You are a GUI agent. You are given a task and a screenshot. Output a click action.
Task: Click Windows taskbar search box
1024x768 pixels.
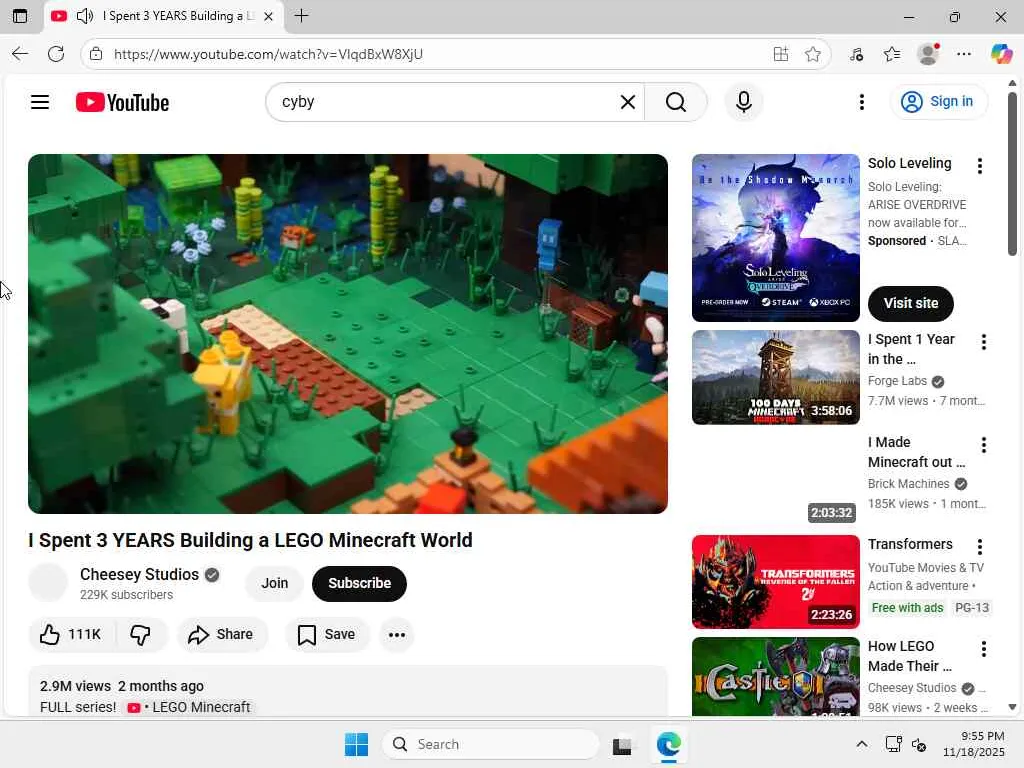coord(490,744)
